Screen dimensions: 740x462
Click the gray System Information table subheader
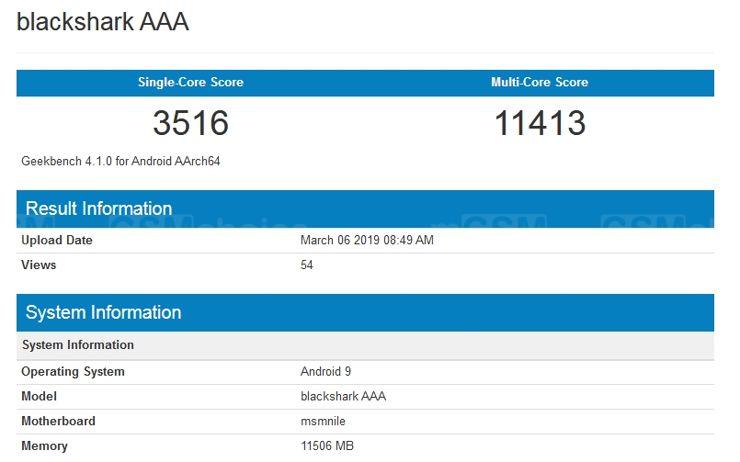pyautogui.click(x=365, y=345)
